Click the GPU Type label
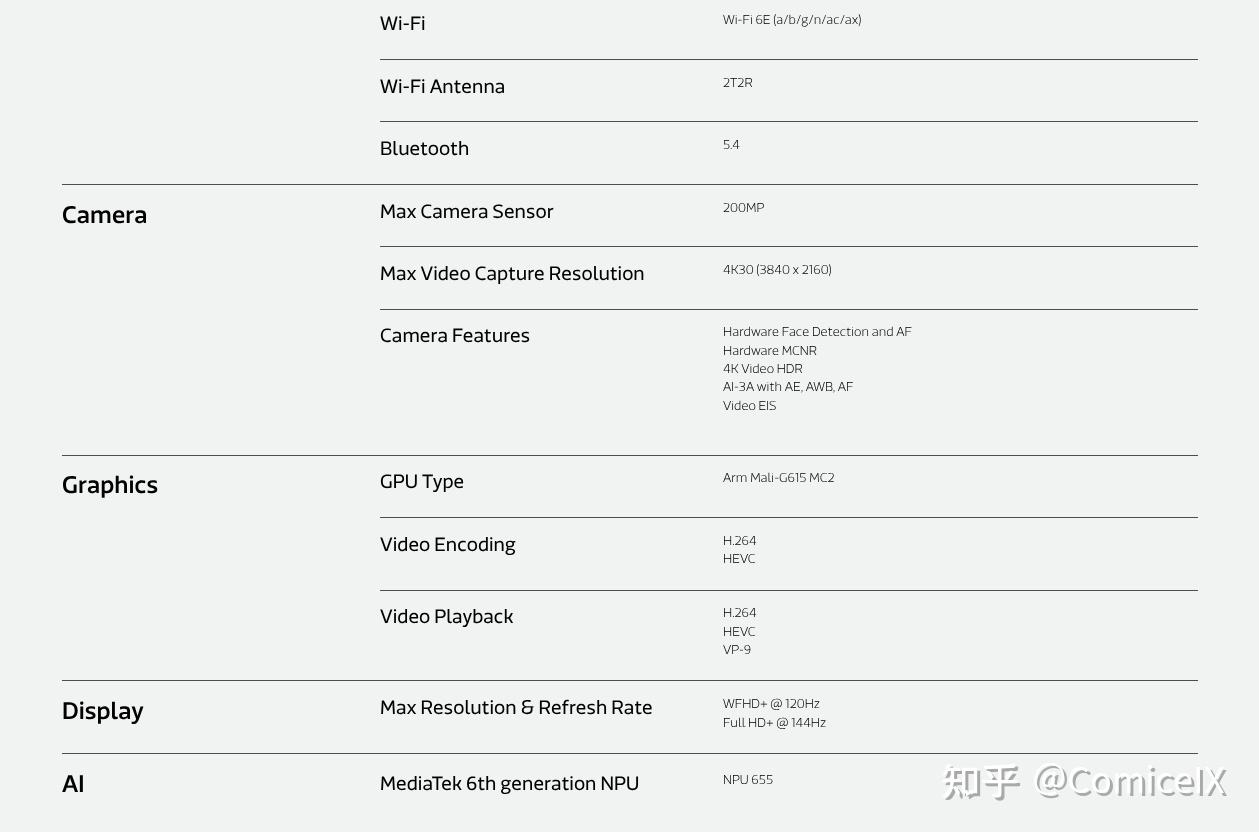This screenshot has width=1259, height=832. pyautogui.click(x=422, y=481)
